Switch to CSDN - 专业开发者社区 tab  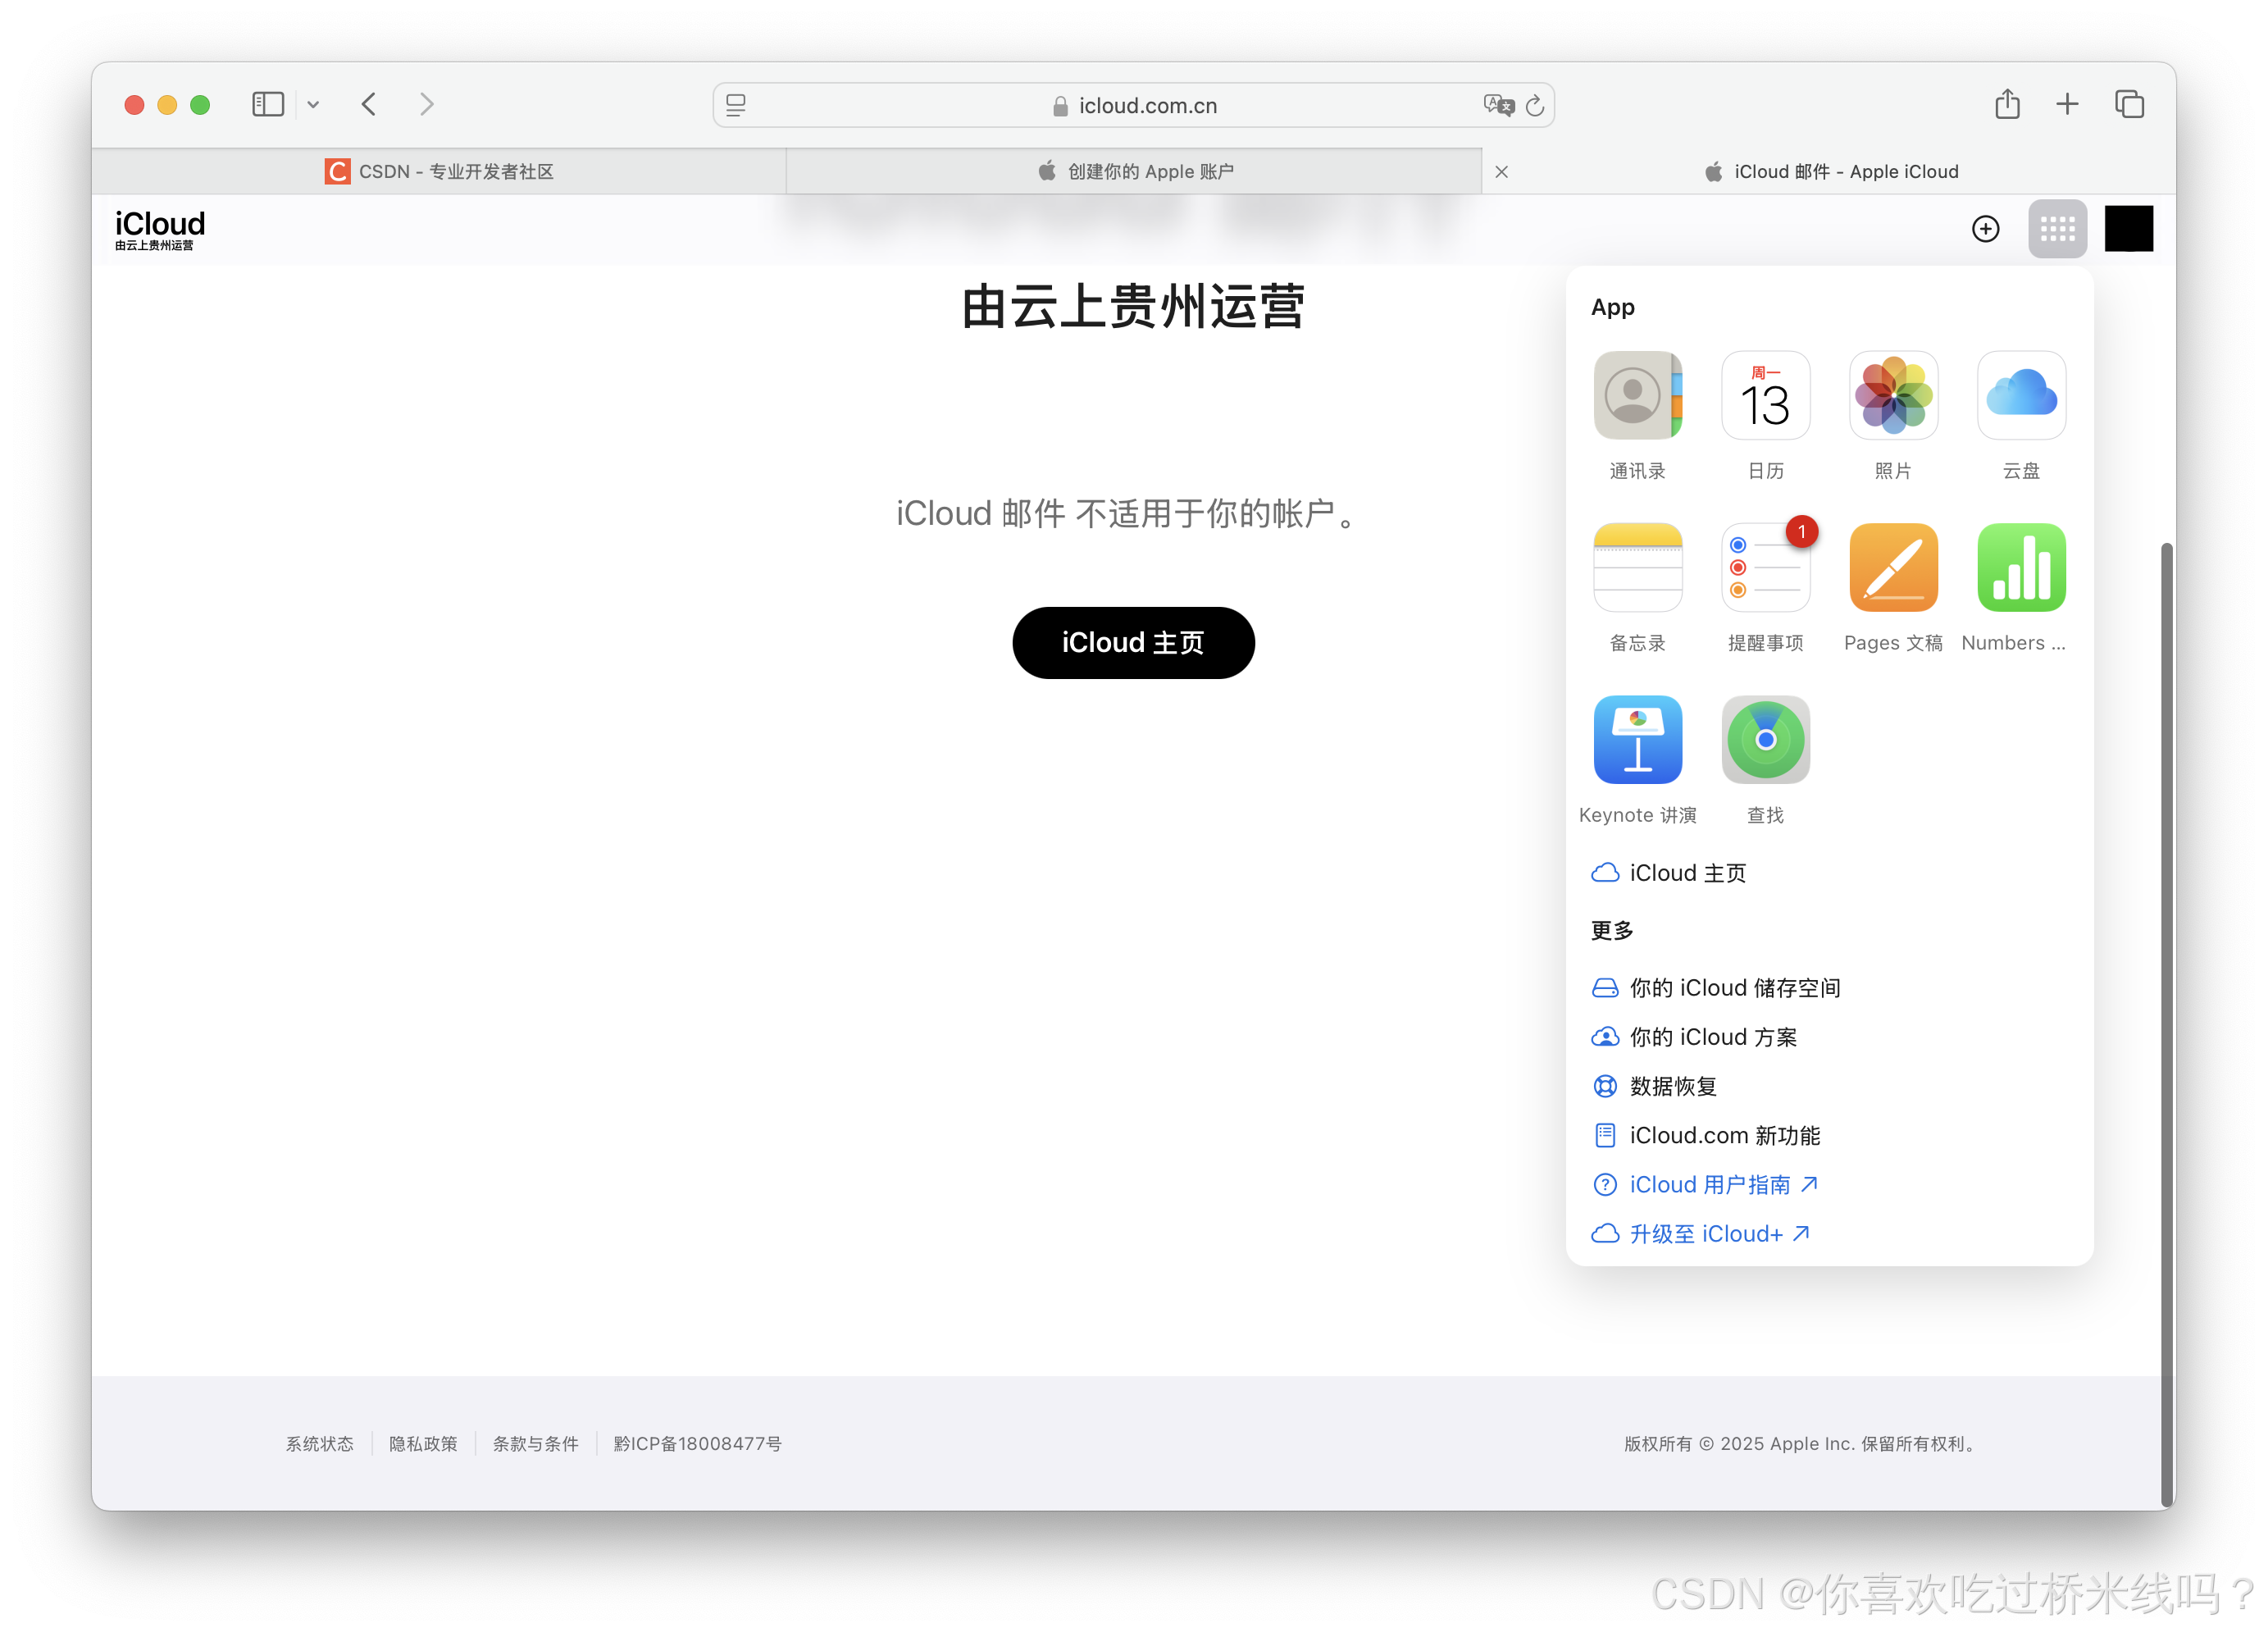[x=440, y=171]
